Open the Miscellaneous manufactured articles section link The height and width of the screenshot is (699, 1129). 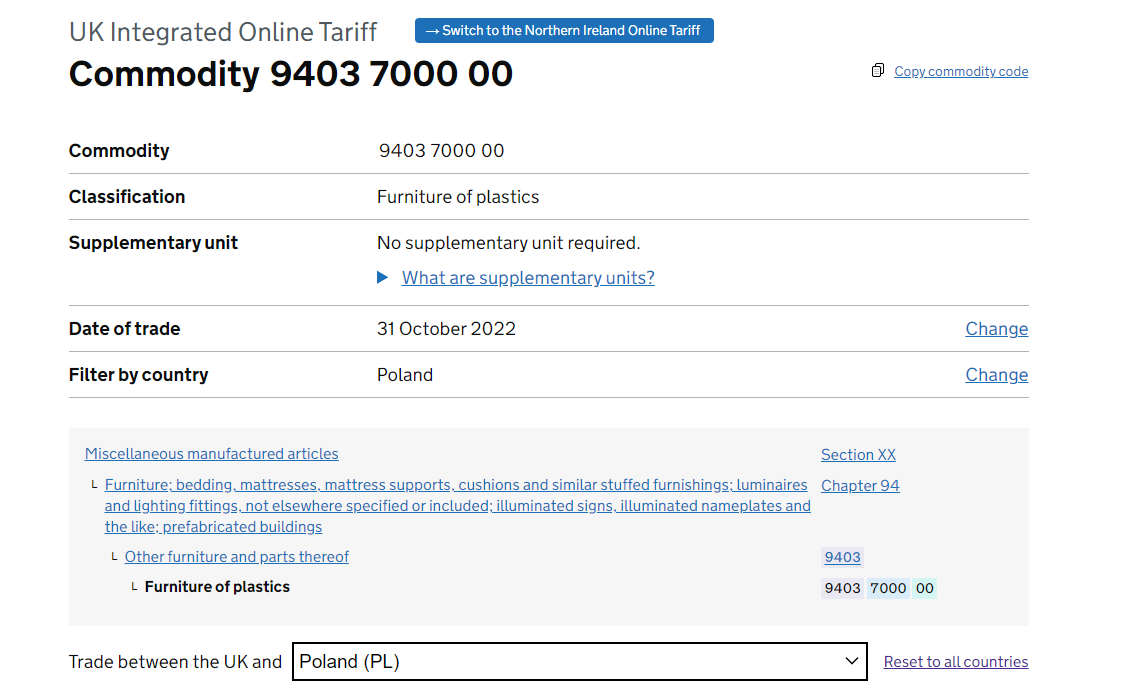[x=212, y=454]
